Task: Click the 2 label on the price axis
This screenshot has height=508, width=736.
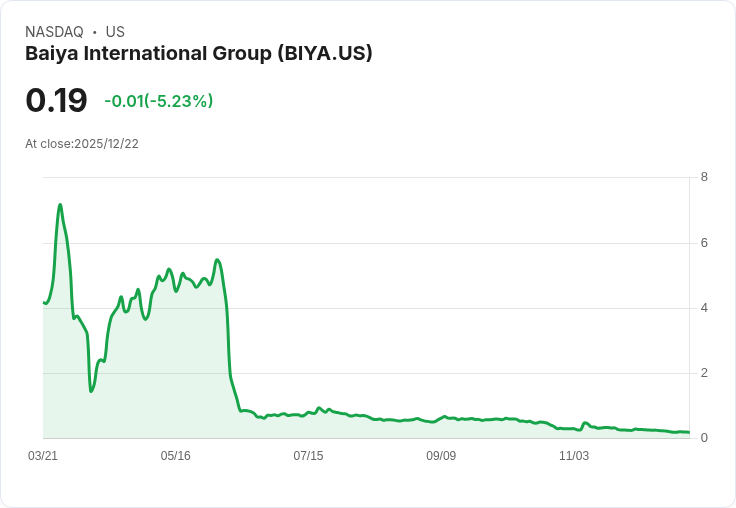Action: click(704, 373)
